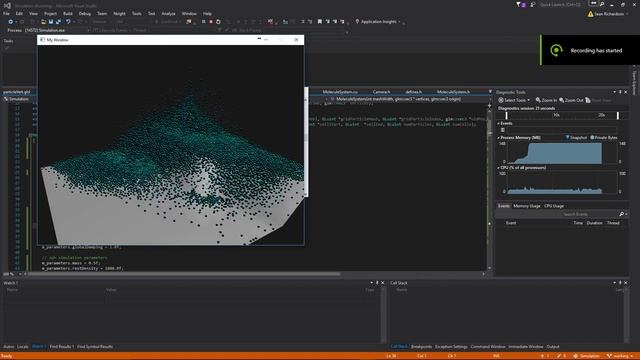Pin the Diagnostic Tools panel

tap(620, 92)
